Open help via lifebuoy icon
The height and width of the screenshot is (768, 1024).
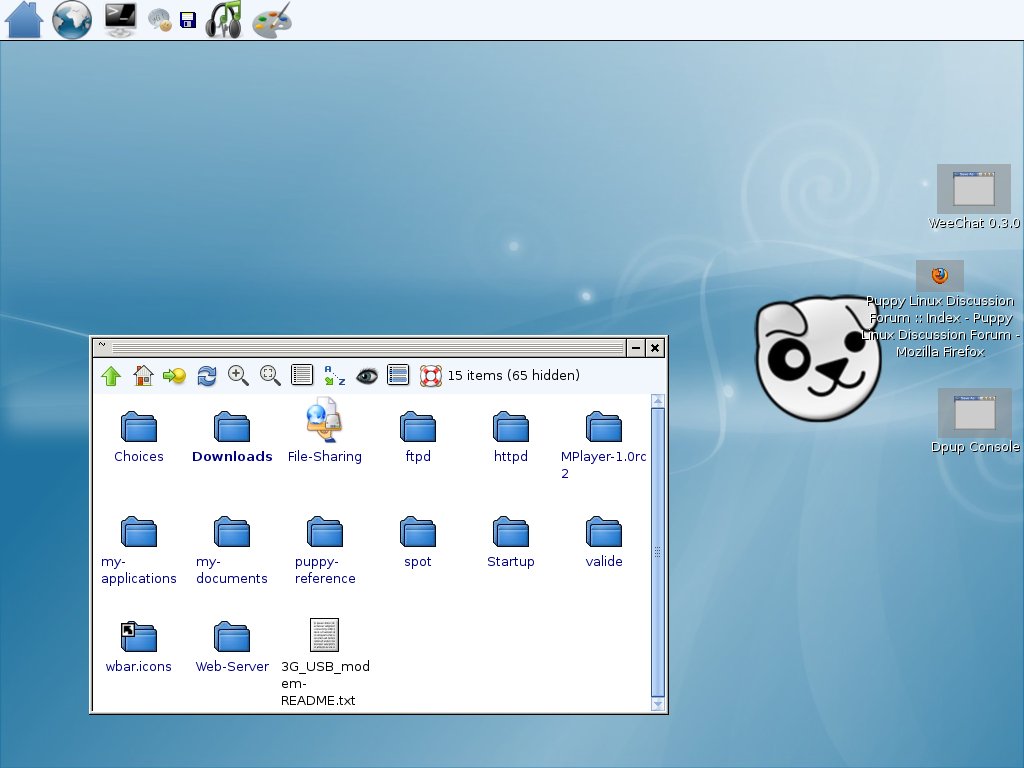[x=430, y=376]
